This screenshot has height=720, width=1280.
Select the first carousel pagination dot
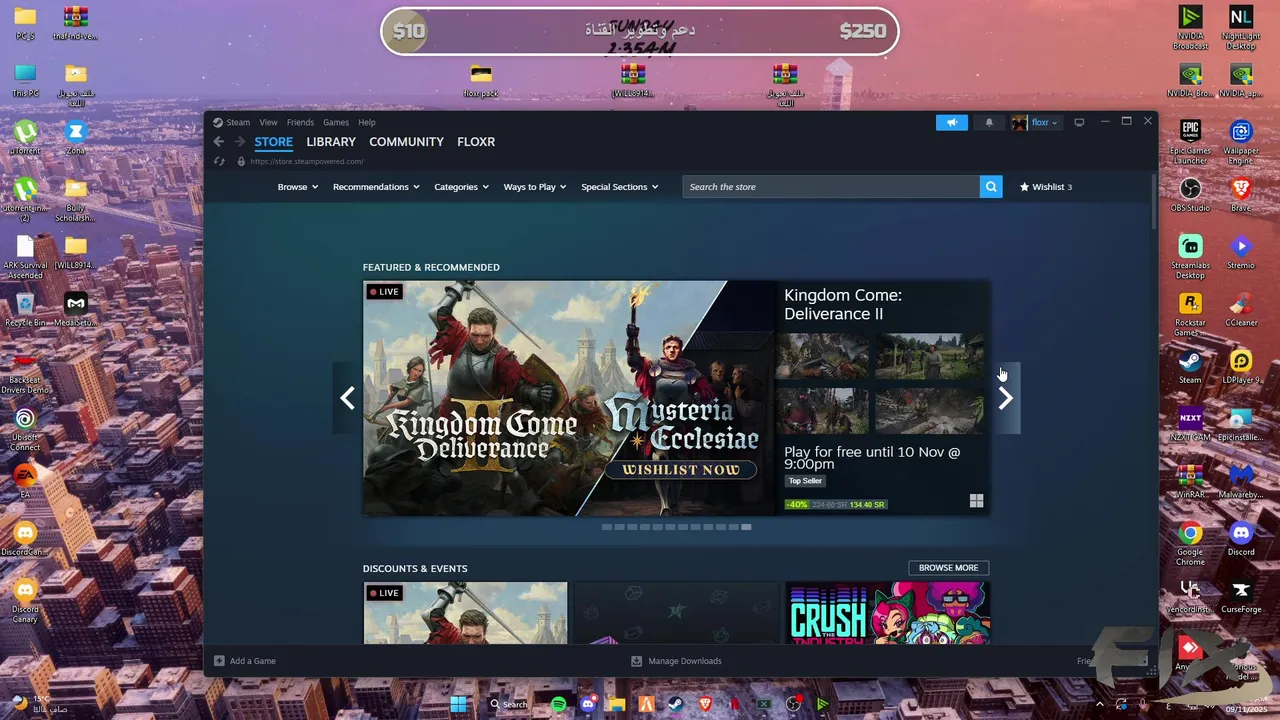pyautogui.click(x=606, y=527)
